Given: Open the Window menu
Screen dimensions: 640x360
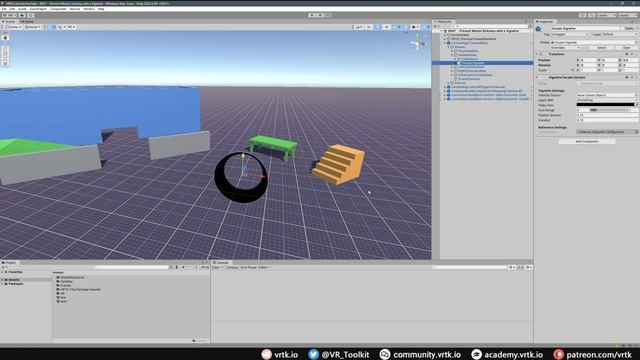Looking at the screenshot, I should click(x=89, y=9).
